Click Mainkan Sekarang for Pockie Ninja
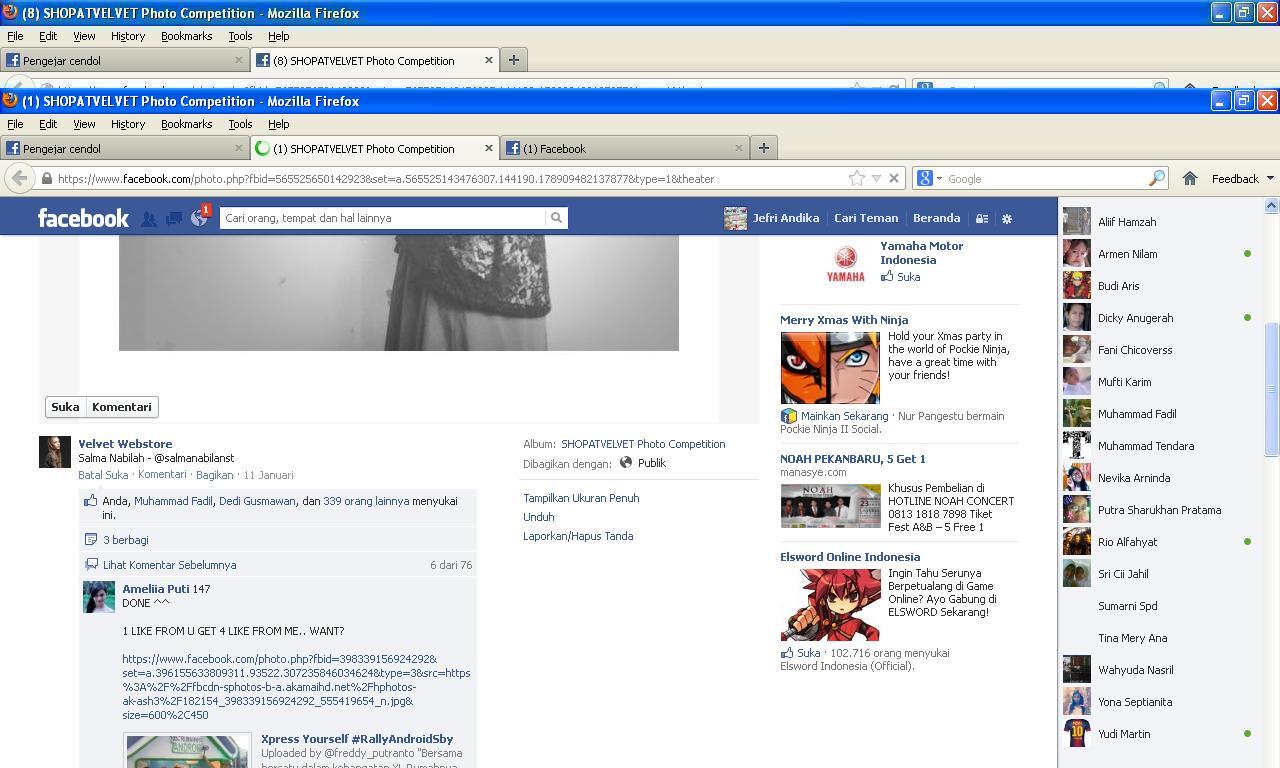 click(844, 416)
